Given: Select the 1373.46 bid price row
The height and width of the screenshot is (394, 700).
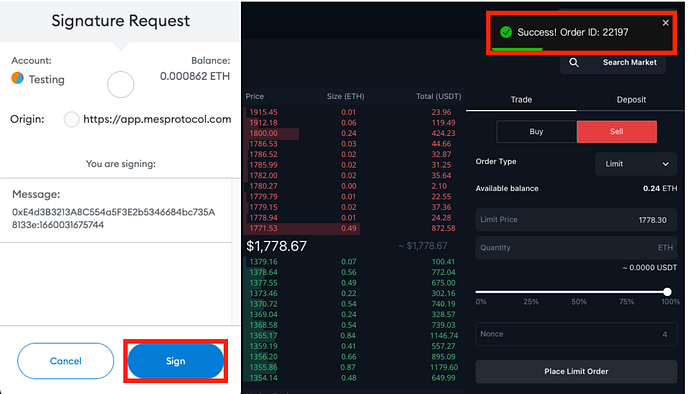Looking at the screenshot, I should (354, 294).
